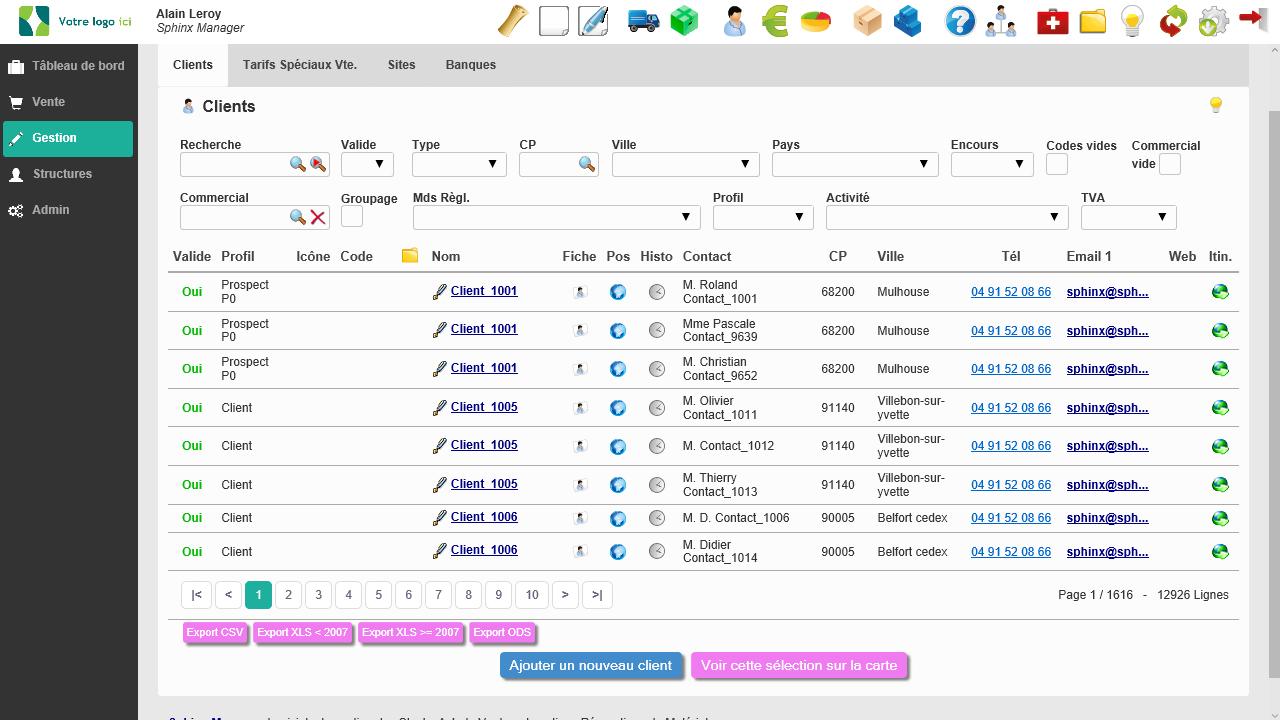Image resolution: width=1280 pixels, height=720 pixels.
Task: Open Itin. globe for M. Olivier Contact_1011
Action: (x=1220, y=408)
